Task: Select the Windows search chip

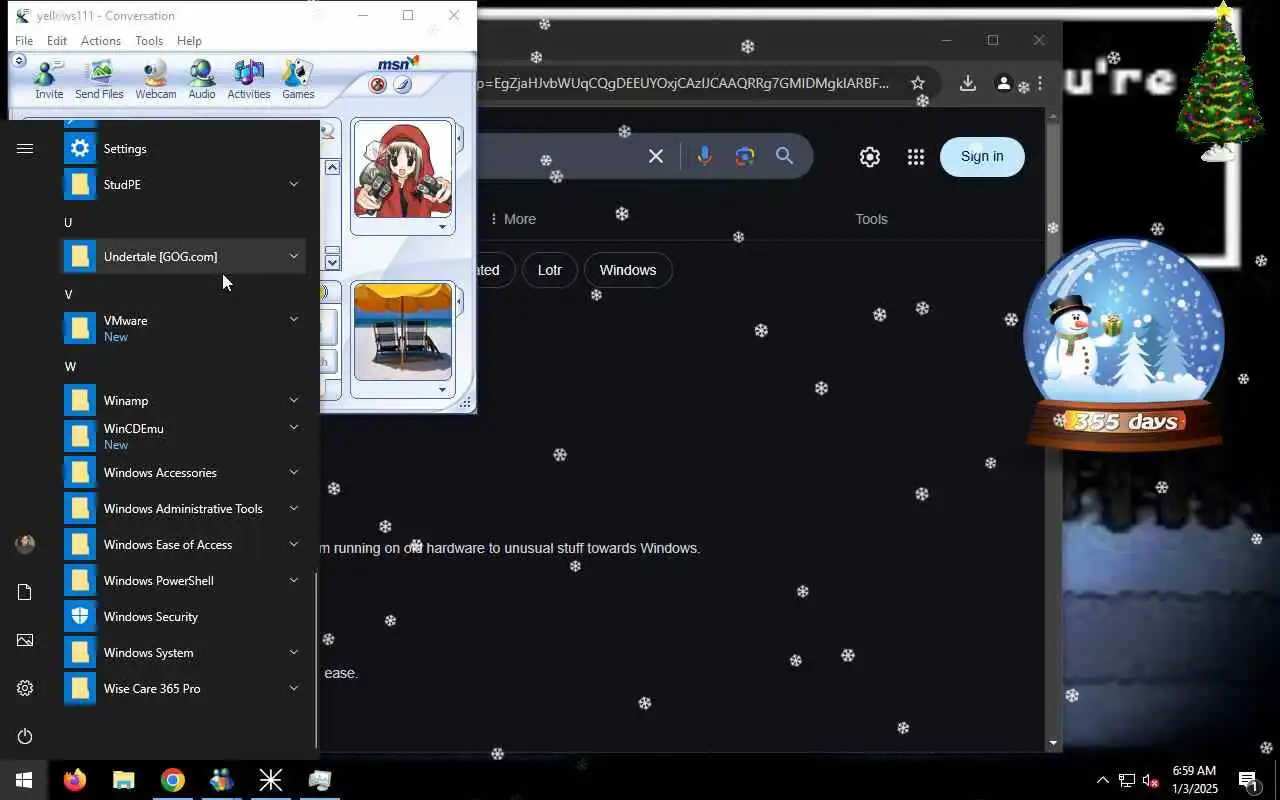Action: 628,270
